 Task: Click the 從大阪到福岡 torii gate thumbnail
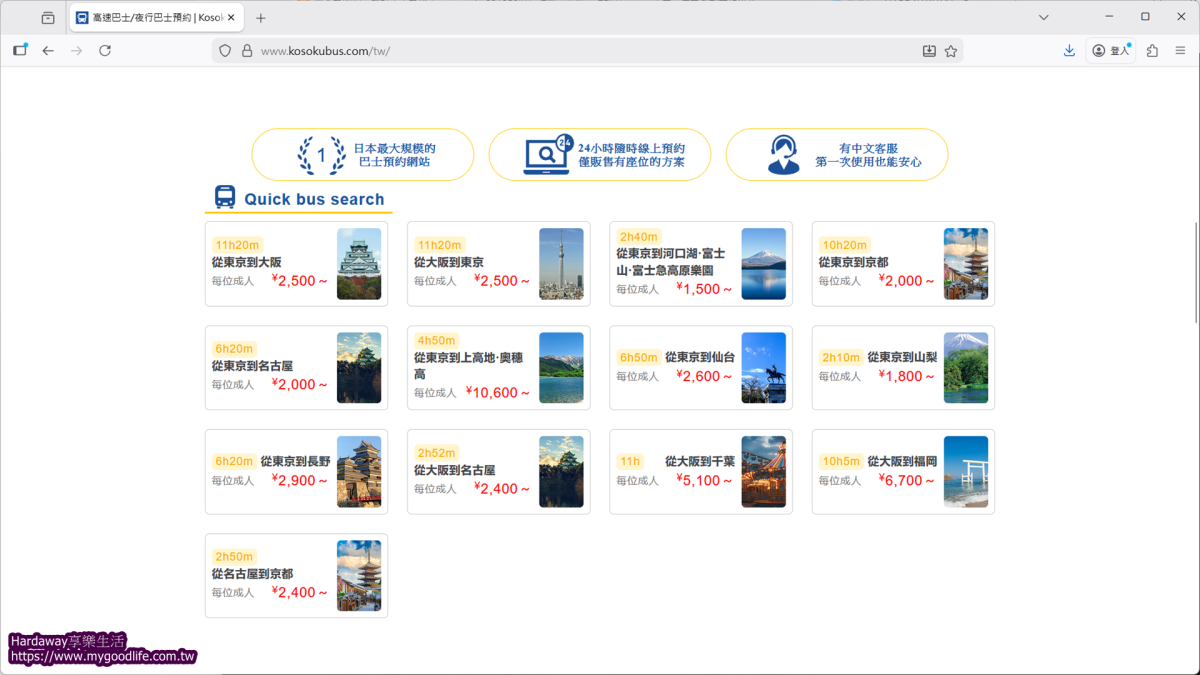pos(965,472)
